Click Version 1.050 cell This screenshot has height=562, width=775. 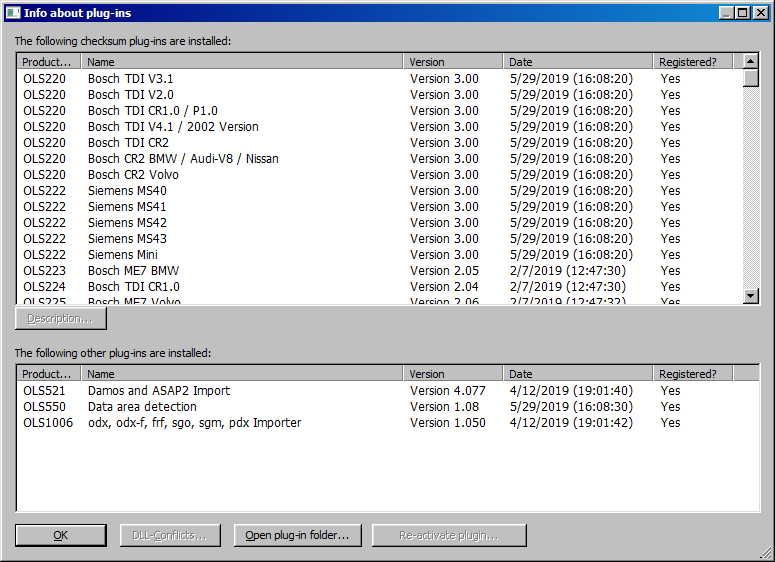click(448, 423)
